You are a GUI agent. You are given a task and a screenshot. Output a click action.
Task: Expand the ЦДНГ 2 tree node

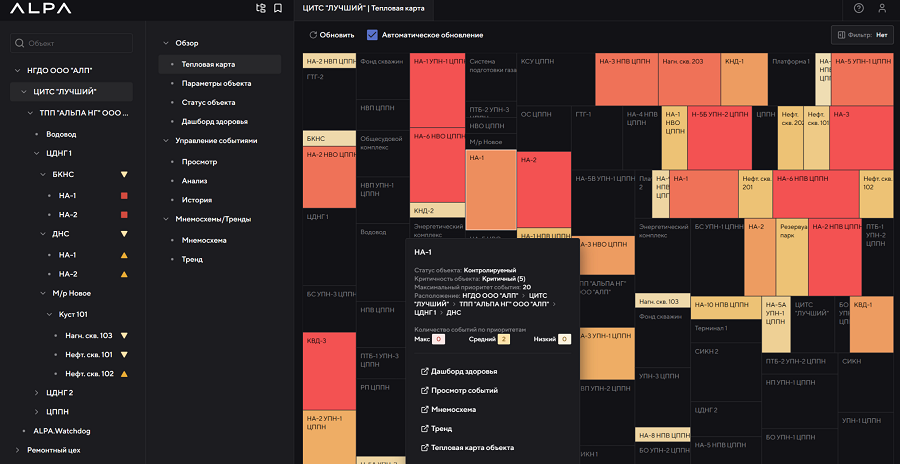(37, 393)
